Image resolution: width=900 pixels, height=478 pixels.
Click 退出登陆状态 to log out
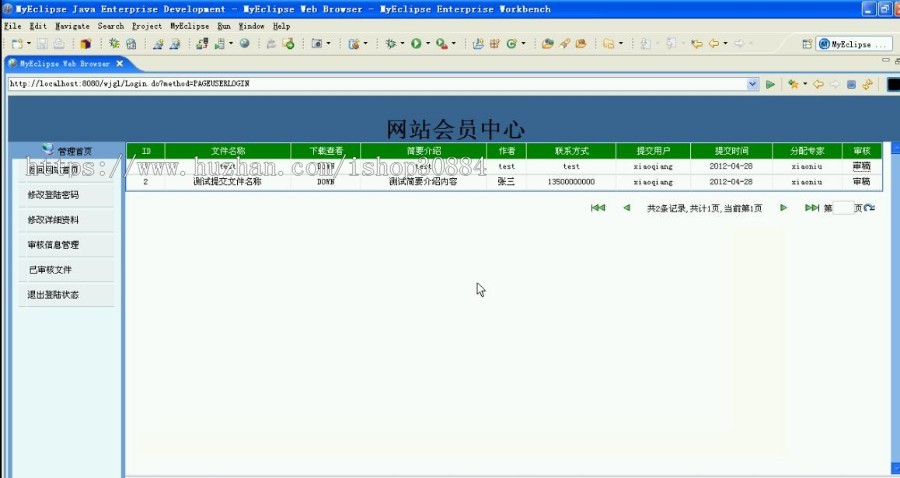tap(53, 295)
